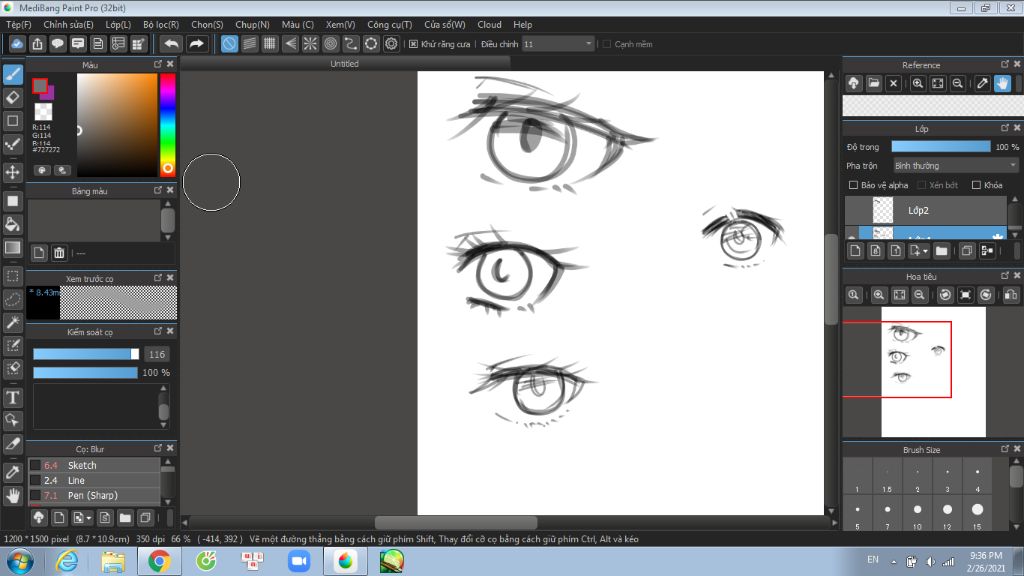Enable the crisscross grid snap
Viewport: 1024px width, 576px height.
pos(270,44)
